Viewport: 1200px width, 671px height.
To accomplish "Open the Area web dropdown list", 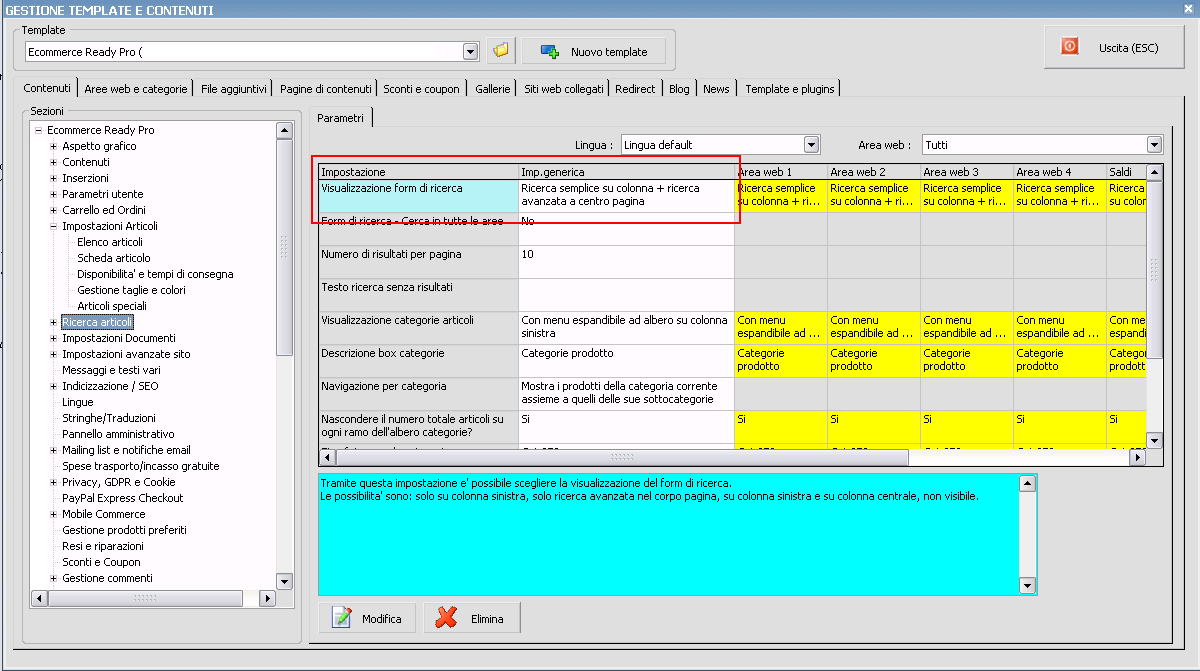I will click(1154, 145).
